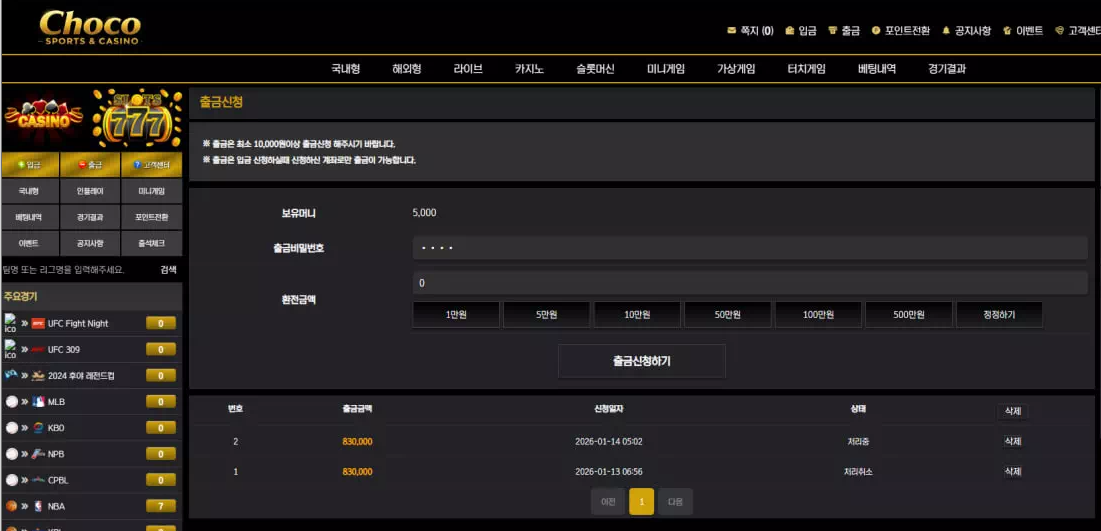
Task: Open the 슬롯머신 menu tab
Action: coord(595,69)
